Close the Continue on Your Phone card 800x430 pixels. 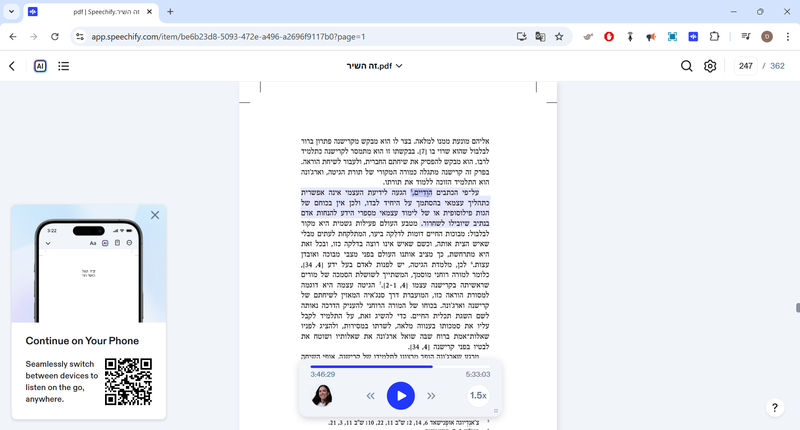[155, 215]
